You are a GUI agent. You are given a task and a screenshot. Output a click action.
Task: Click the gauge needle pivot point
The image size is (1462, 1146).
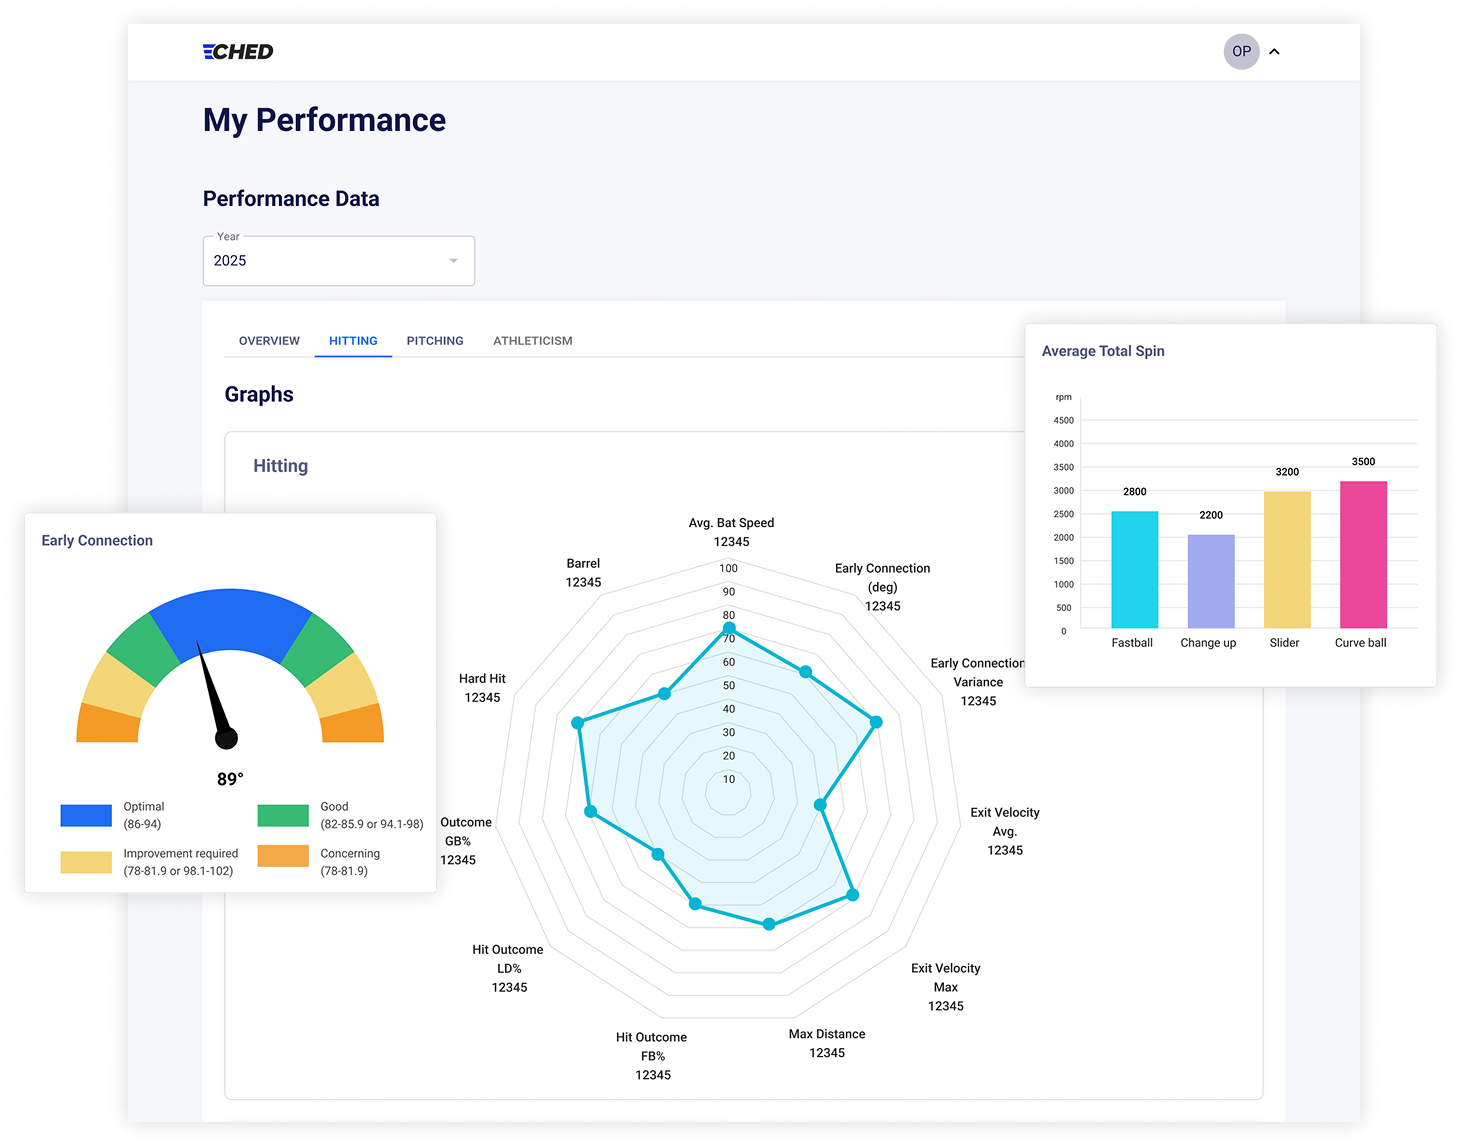tap(227, 739)
